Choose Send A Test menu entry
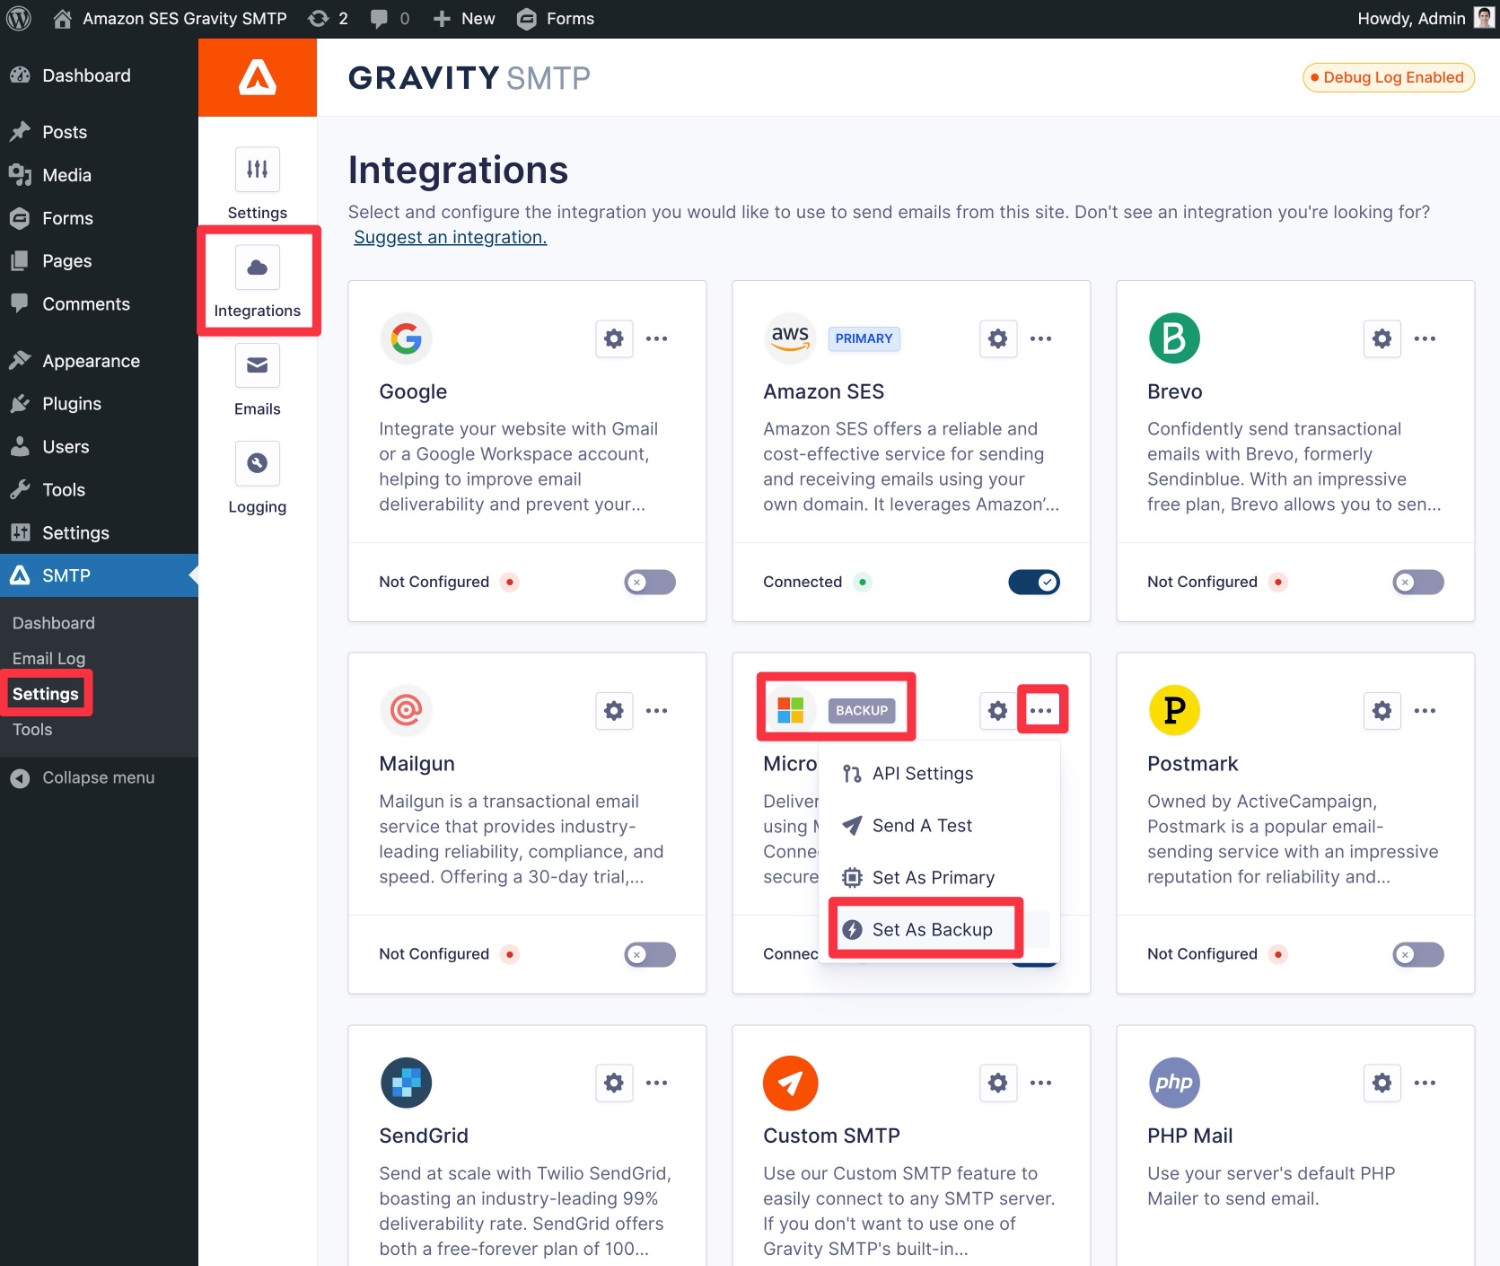This screenshot has width=1500, height=1266. point(939,826)
